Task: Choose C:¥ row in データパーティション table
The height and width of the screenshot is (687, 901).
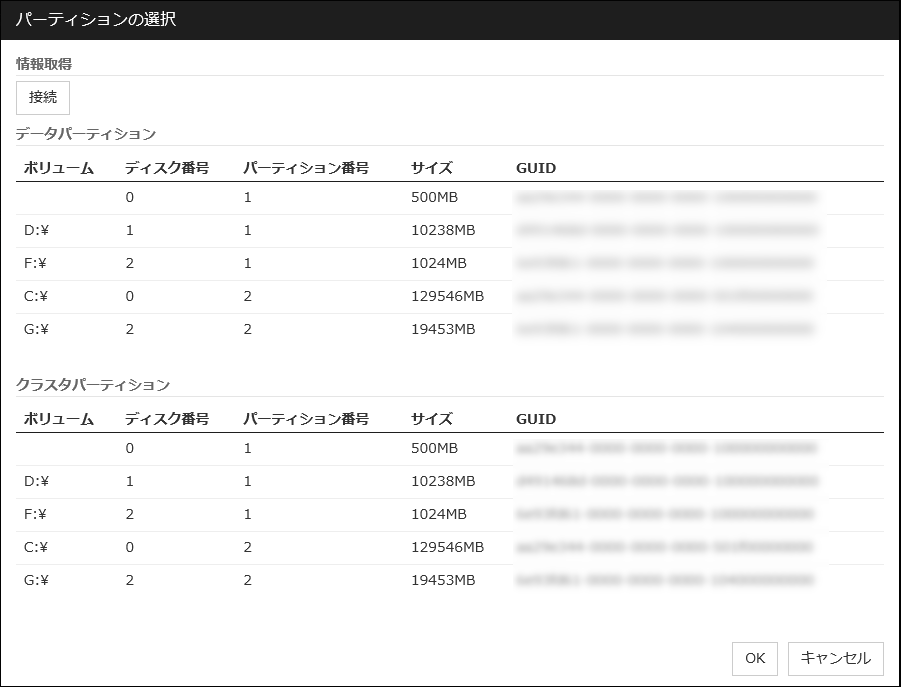Action: click(37, 297)
